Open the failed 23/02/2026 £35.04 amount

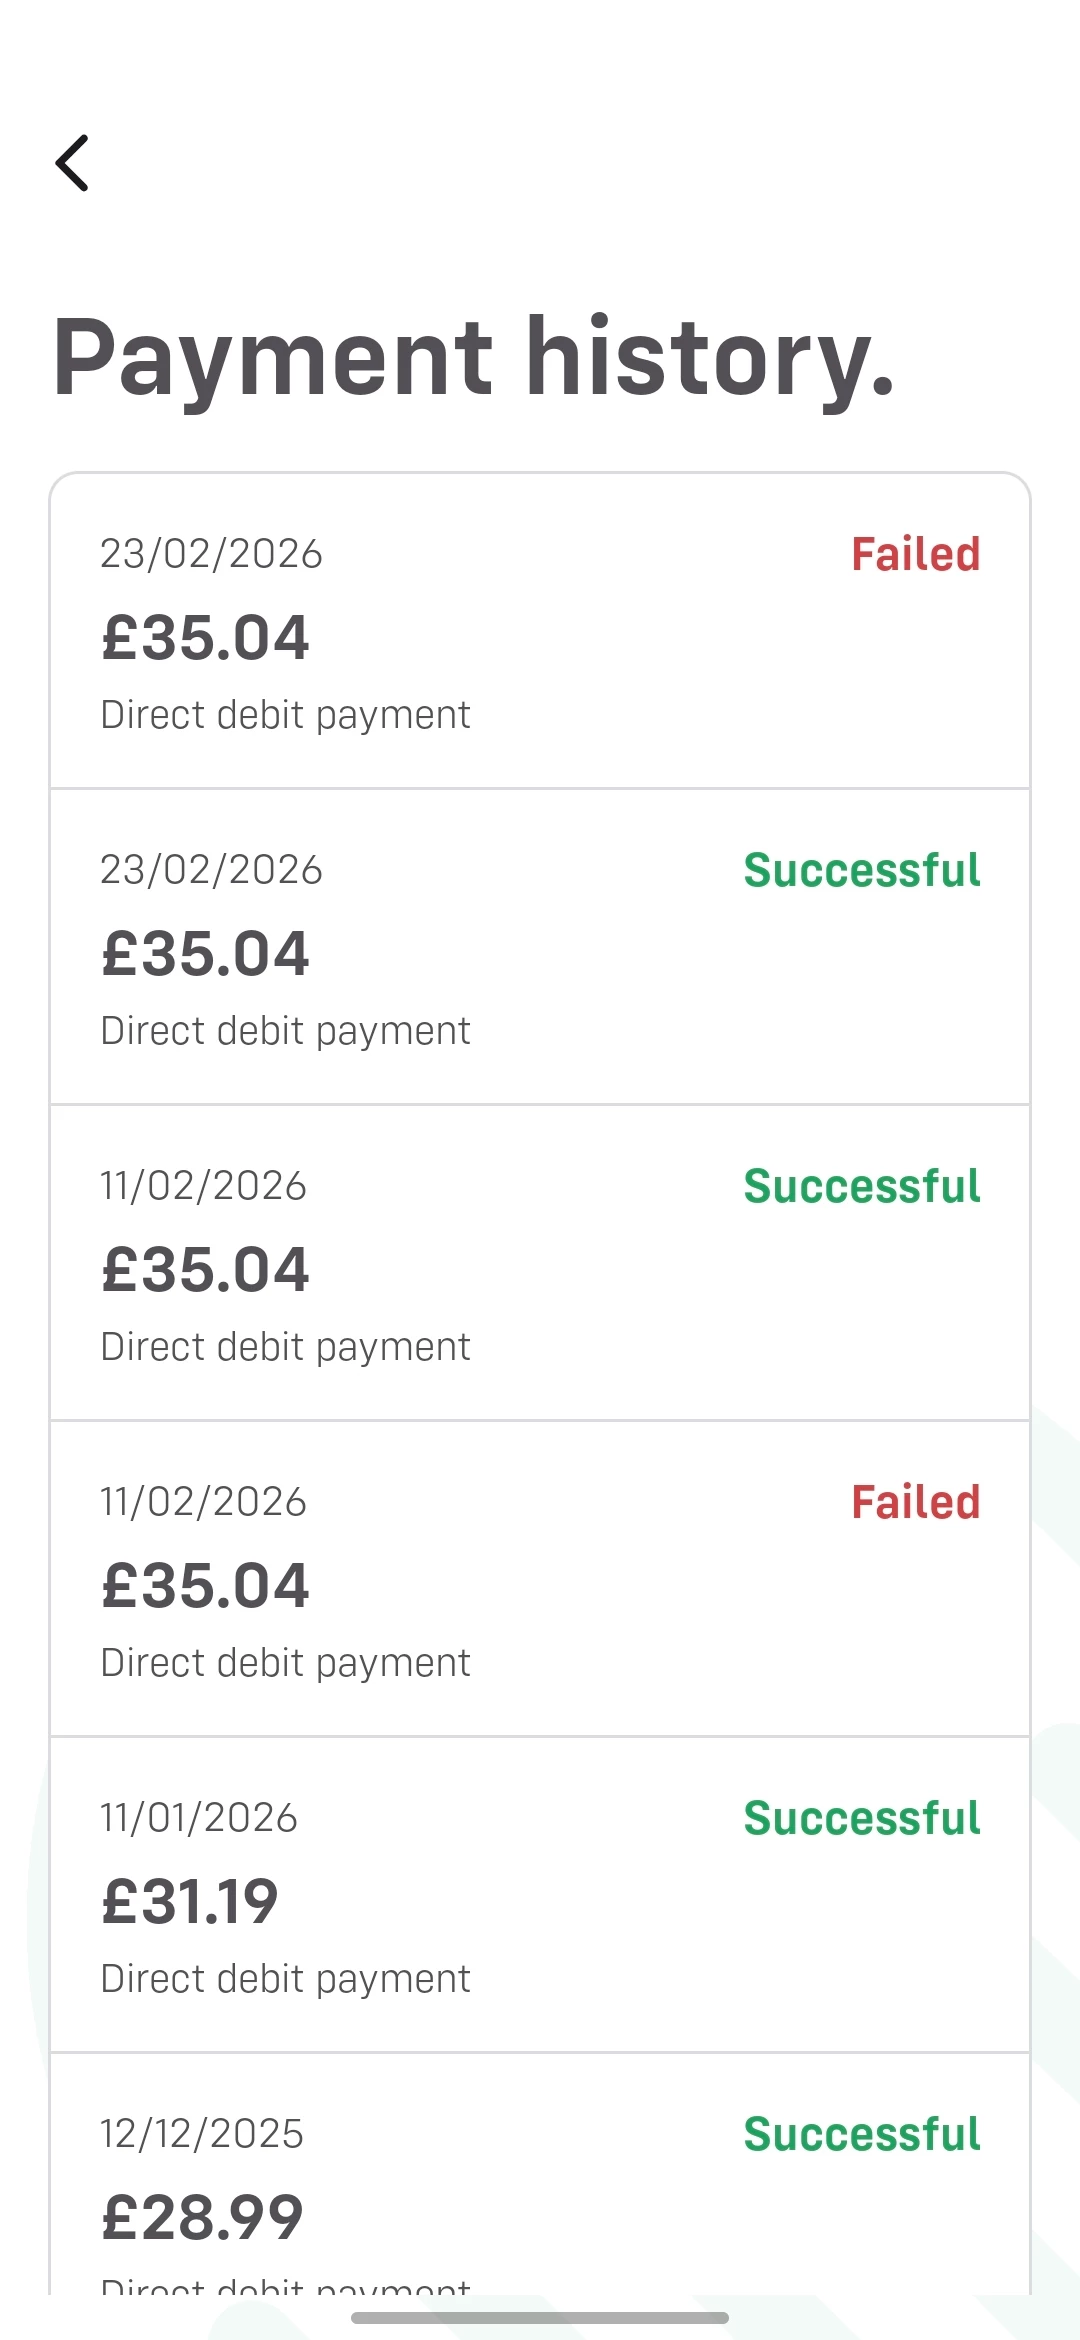206,638
